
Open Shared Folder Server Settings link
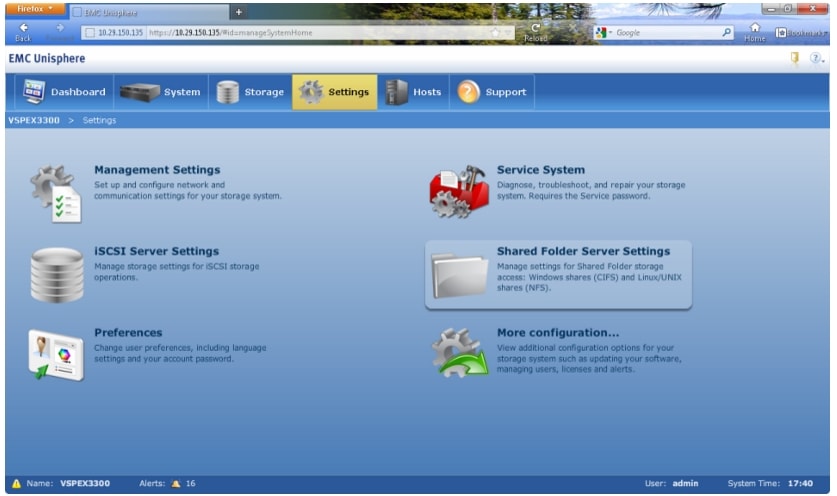pos(583,251)
